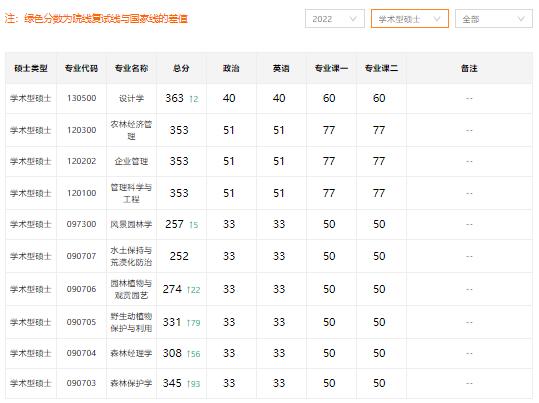539x403 pixels.
Task: Select the 森林保护学 major name cell
Action: [x=131, y=383]
